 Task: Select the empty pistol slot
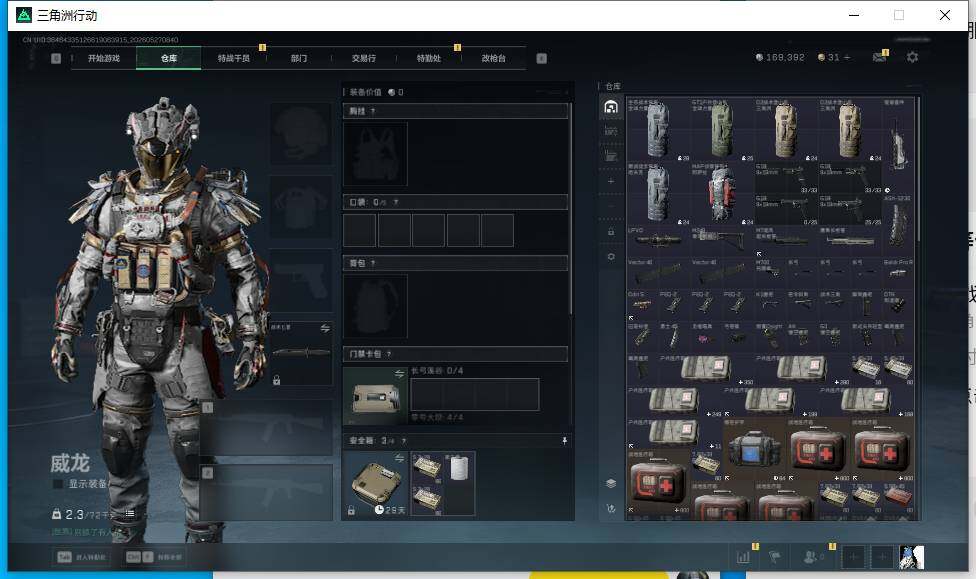301,280
